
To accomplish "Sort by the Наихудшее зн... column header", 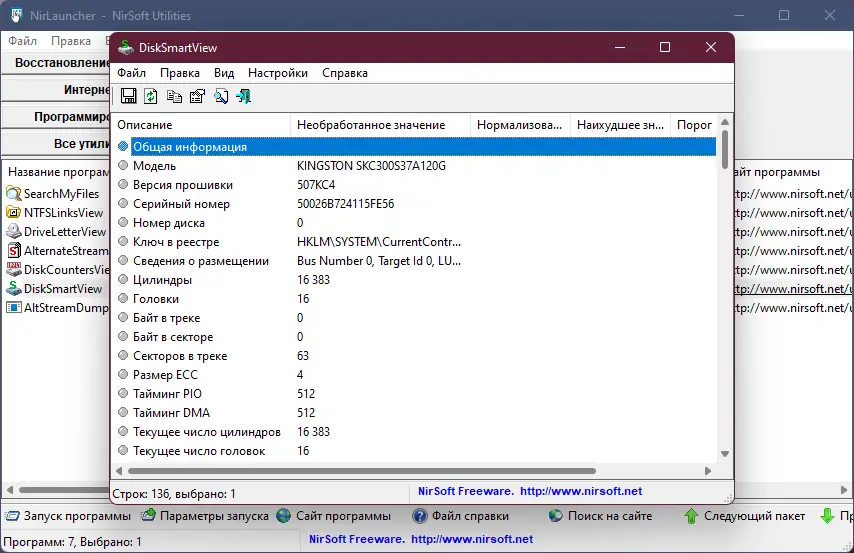I will tap(620, 125).
